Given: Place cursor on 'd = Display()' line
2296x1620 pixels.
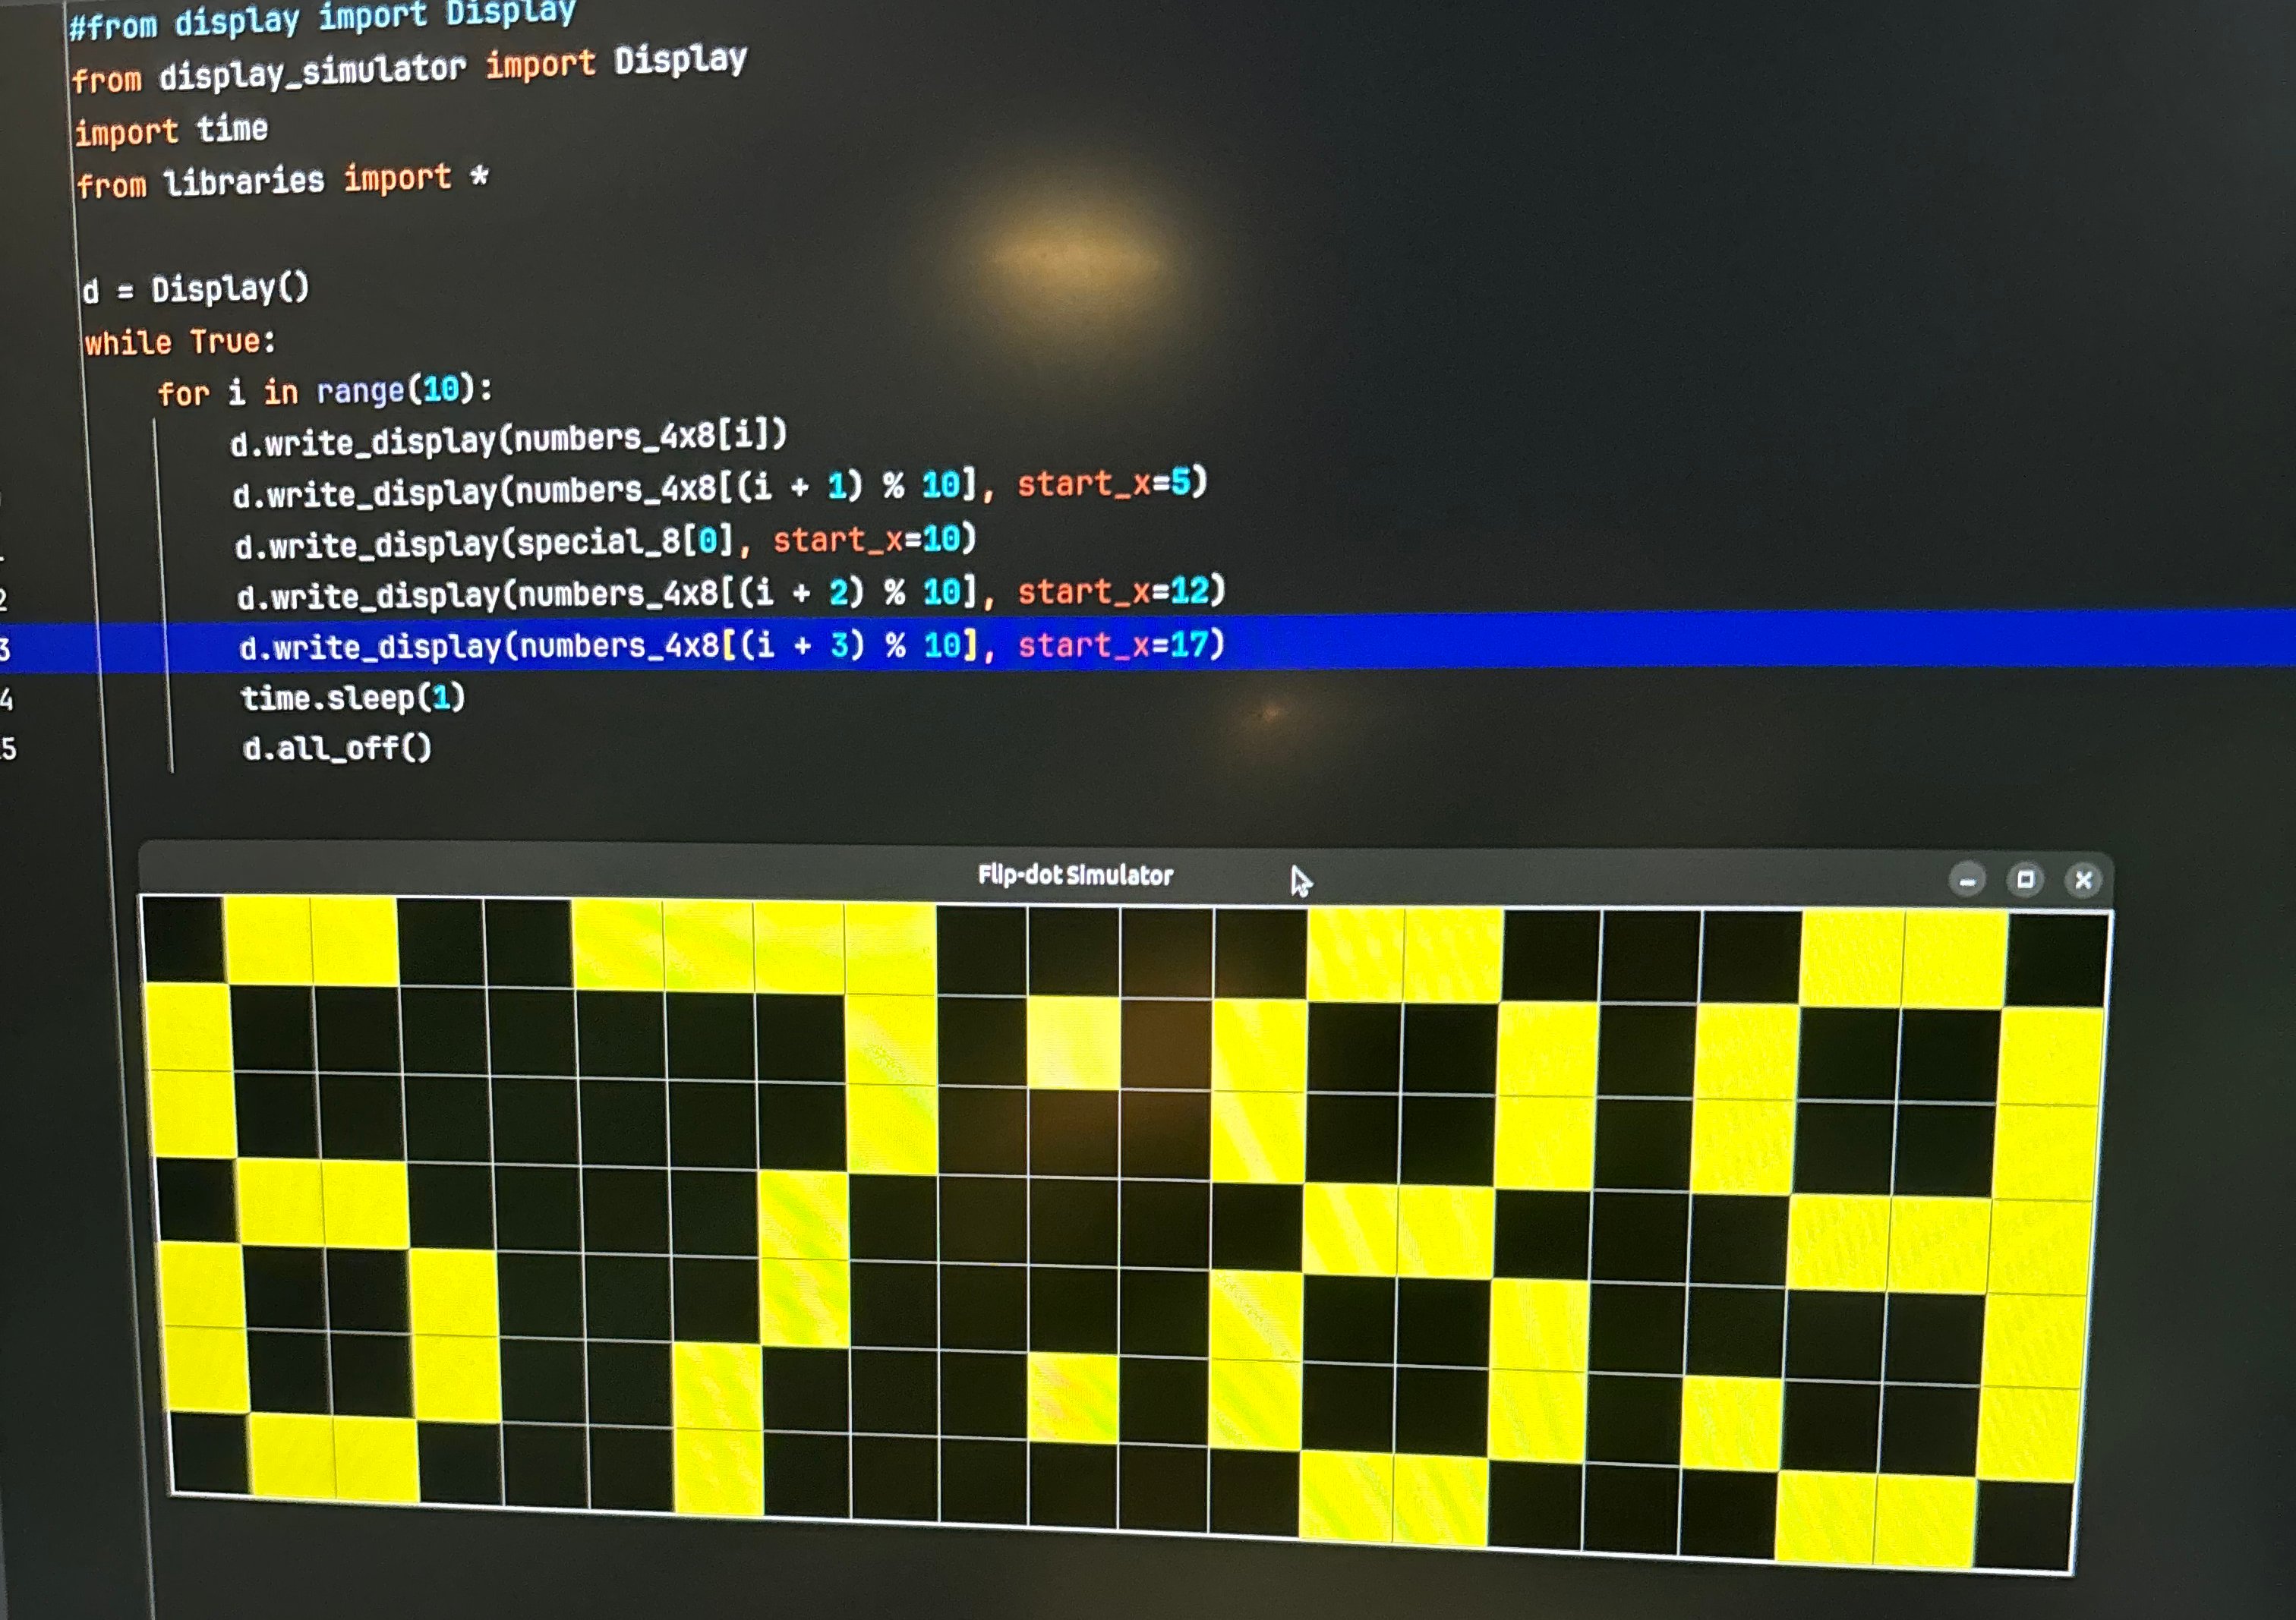Looking at the screenshot, I should 196,290.
